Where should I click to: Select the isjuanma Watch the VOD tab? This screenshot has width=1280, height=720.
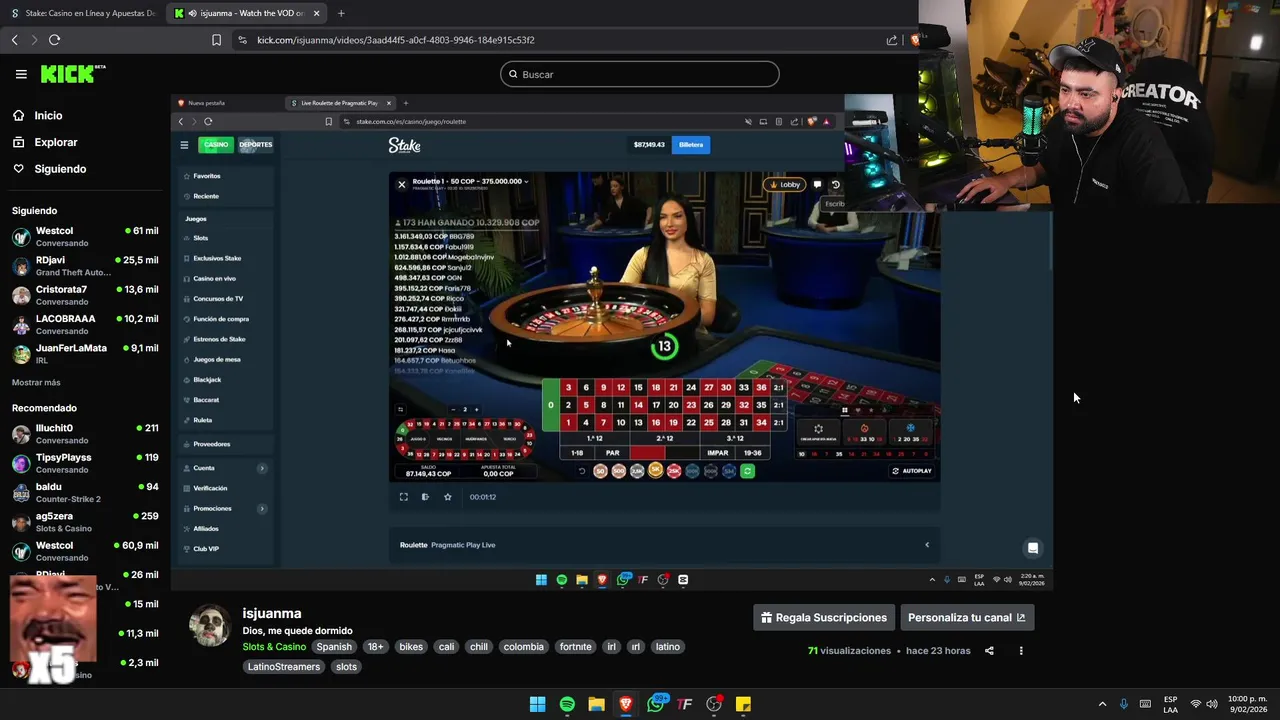coord(245,13)
